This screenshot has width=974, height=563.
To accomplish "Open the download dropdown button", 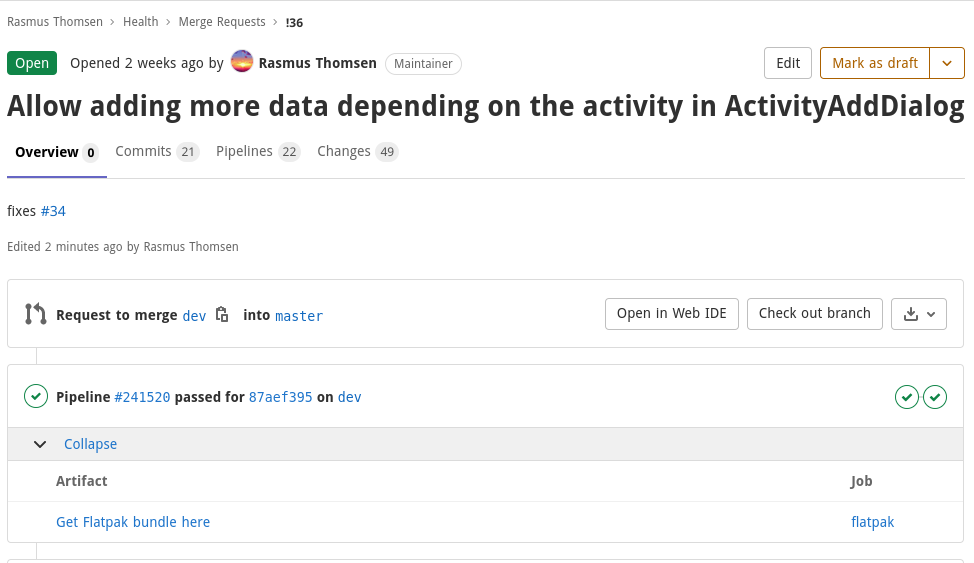I will tap(919, 314).
